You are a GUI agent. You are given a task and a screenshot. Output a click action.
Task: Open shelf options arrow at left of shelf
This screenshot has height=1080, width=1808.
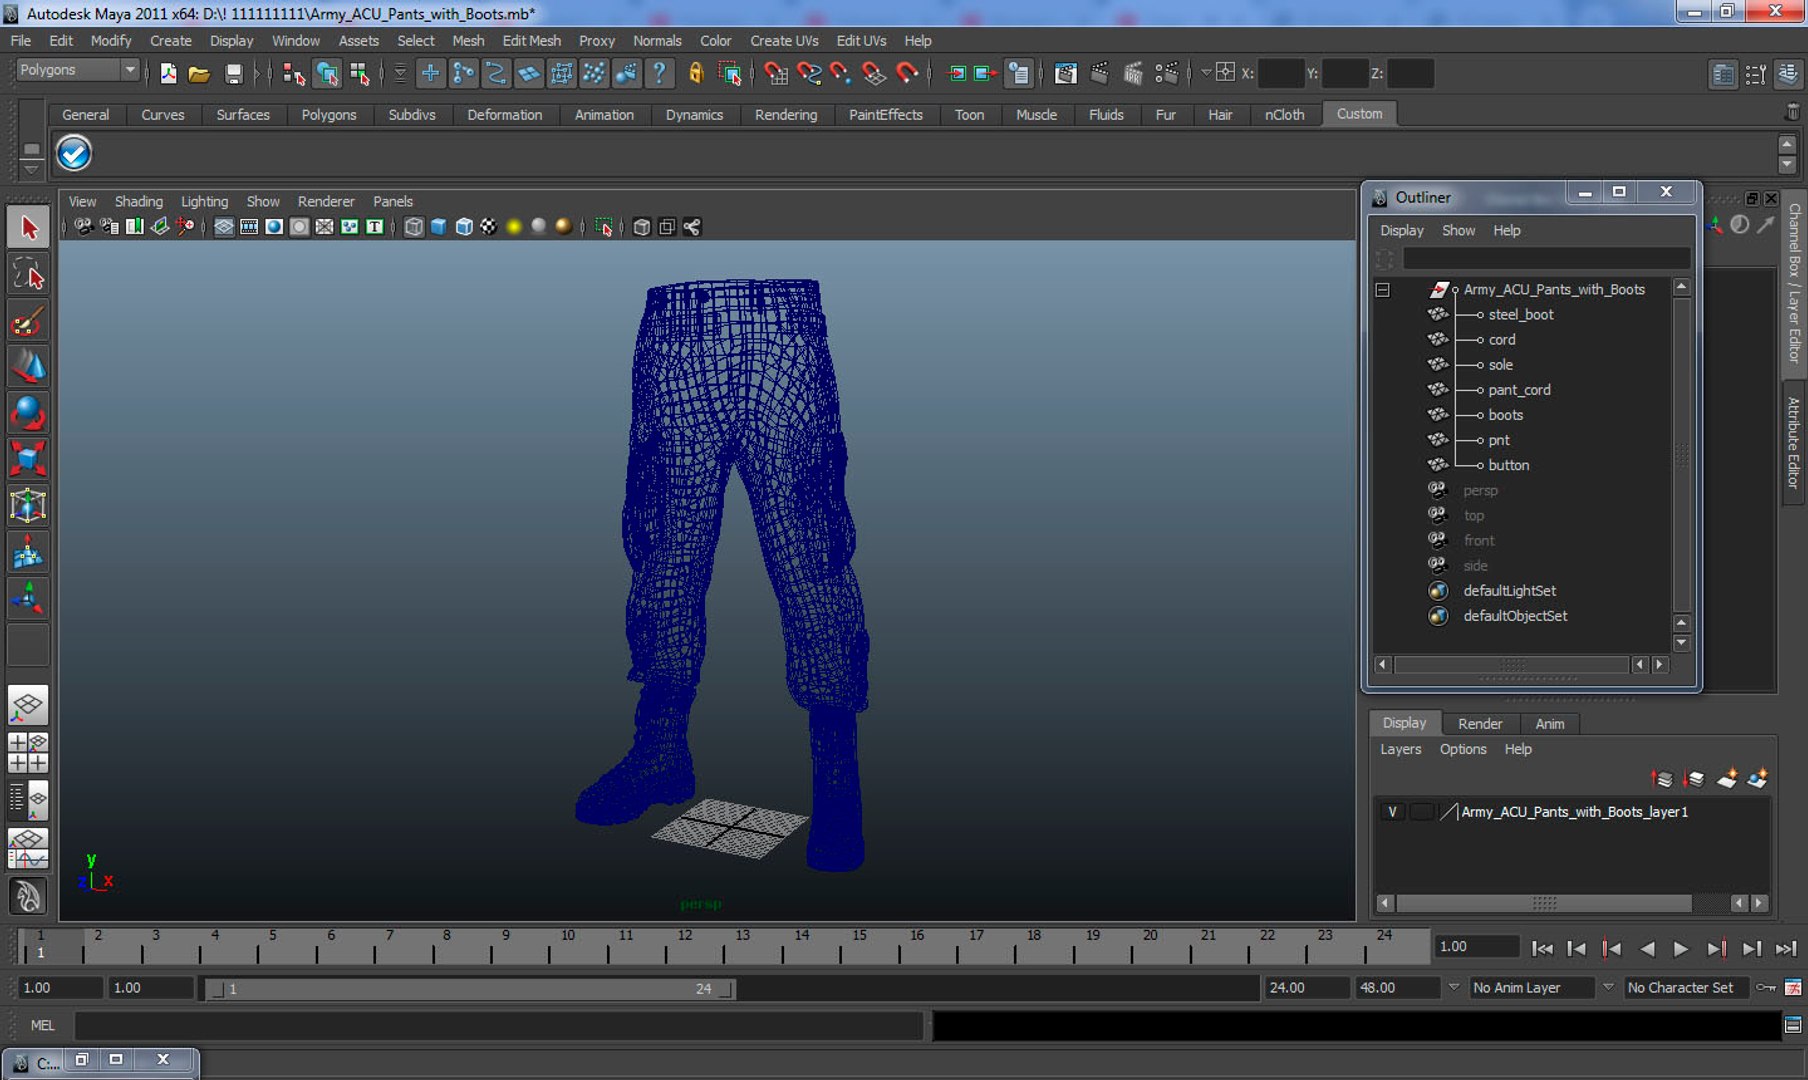point(31,168)
